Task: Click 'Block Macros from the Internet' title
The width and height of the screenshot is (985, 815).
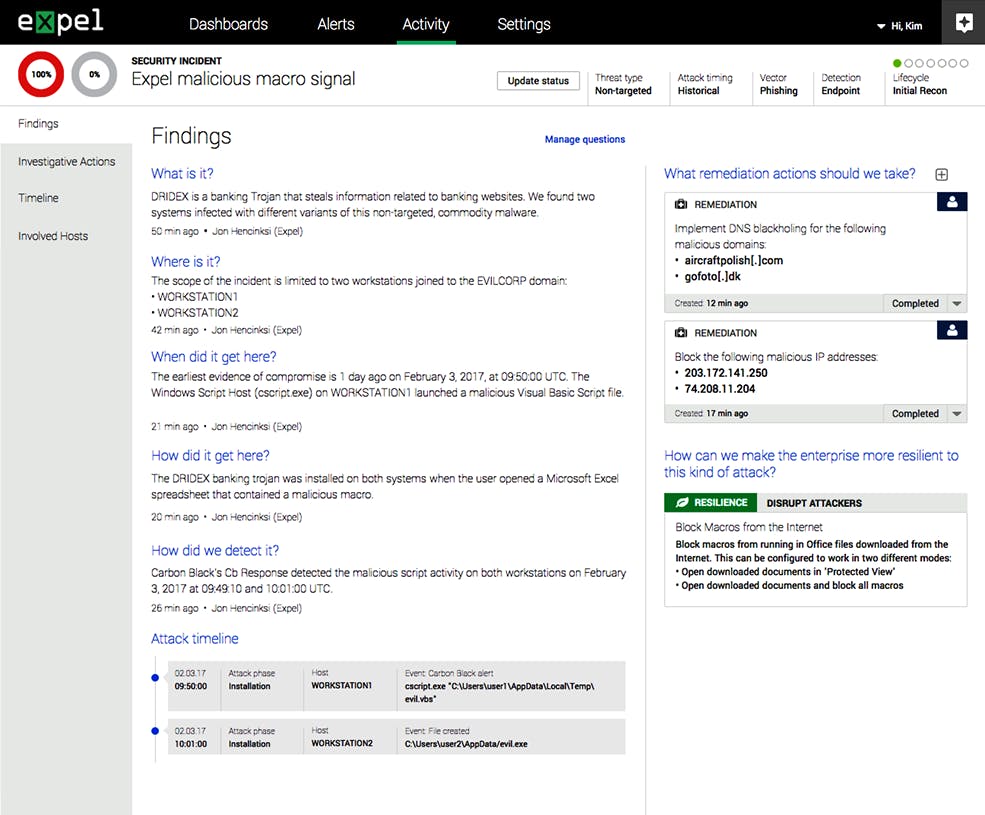Action: coord(749,527)
